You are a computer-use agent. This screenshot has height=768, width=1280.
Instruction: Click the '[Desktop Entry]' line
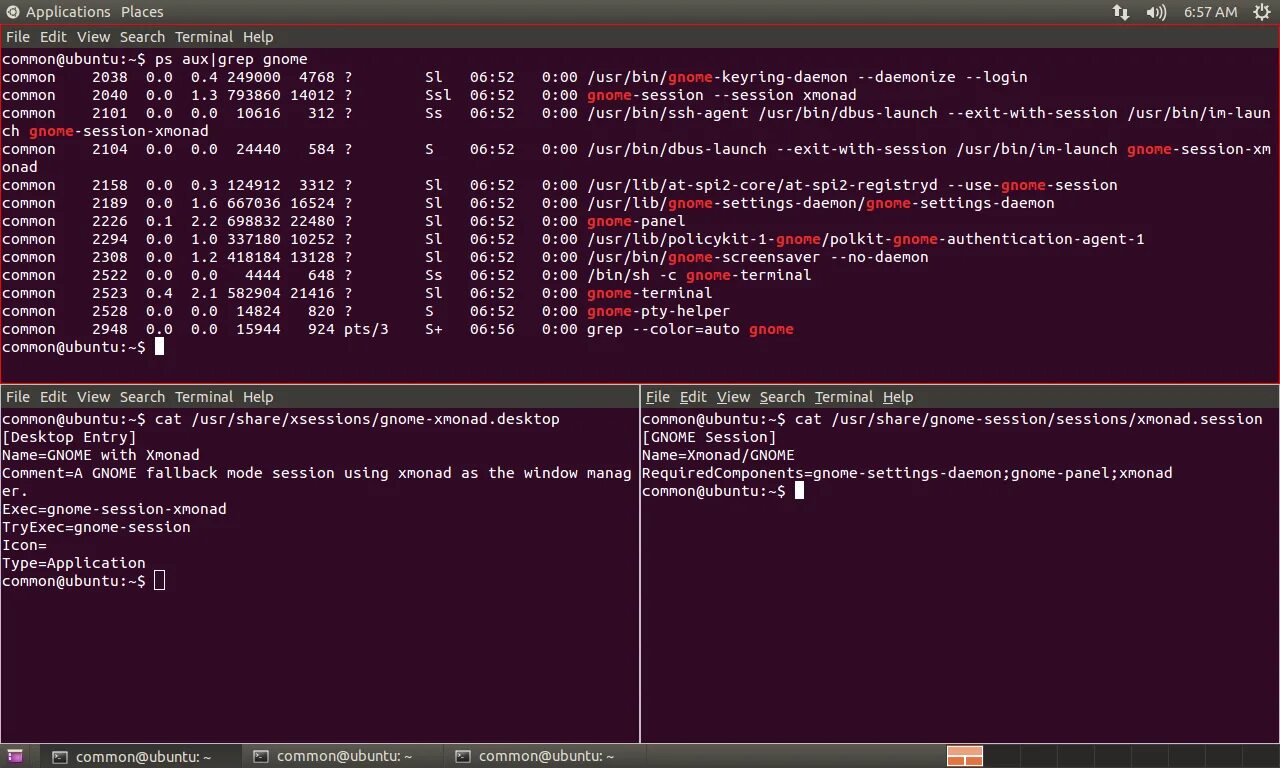69,437
